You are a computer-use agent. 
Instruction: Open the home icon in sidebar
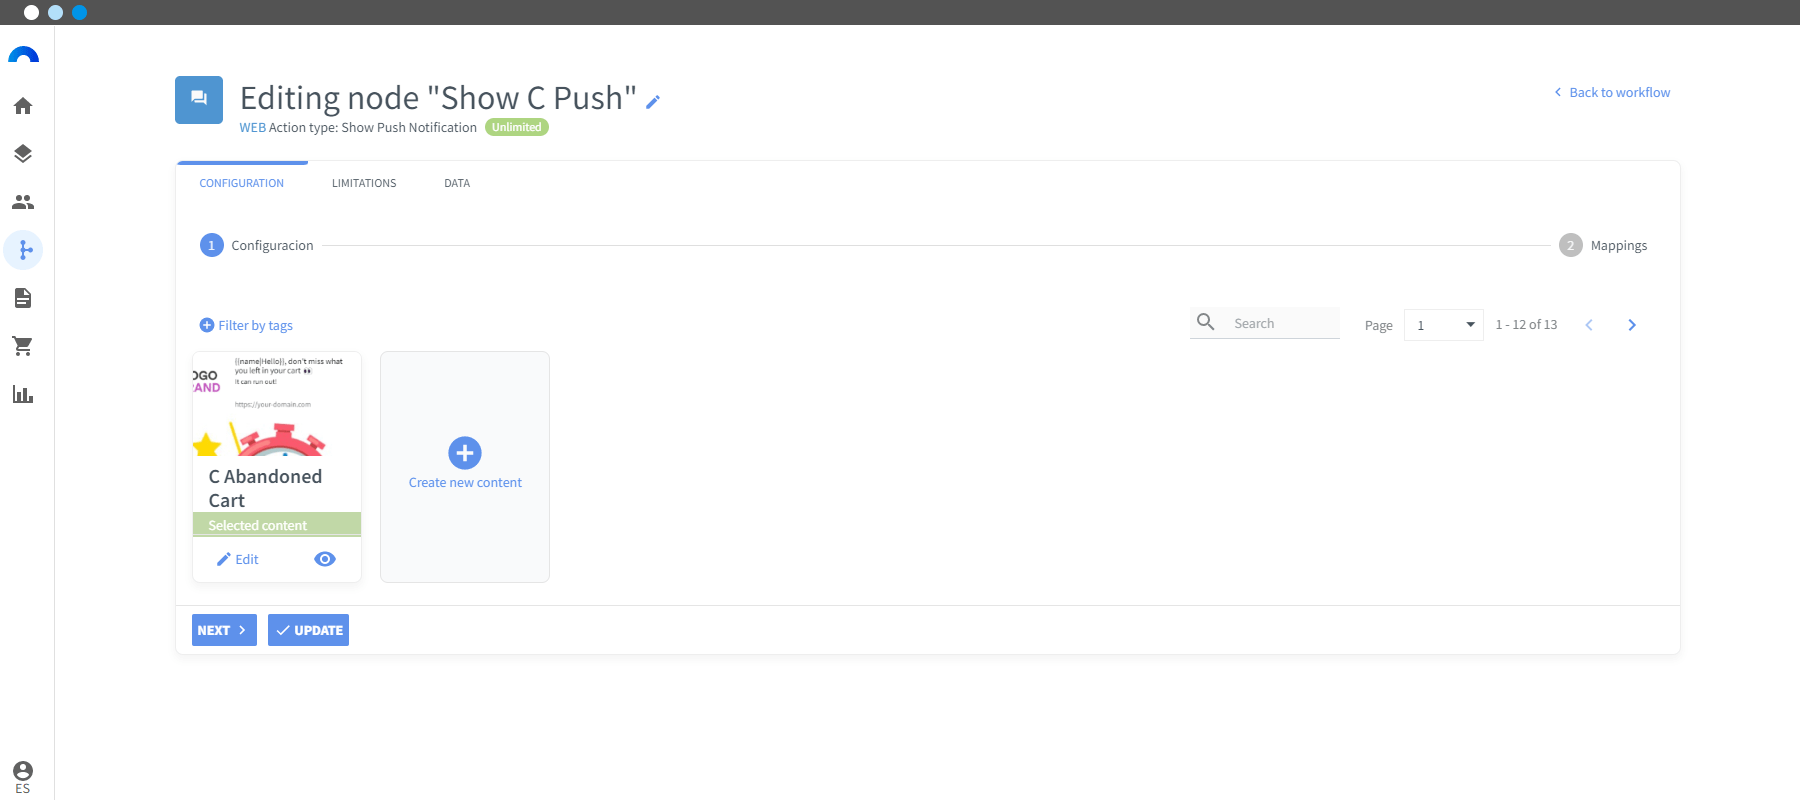(x=23, y=106)
